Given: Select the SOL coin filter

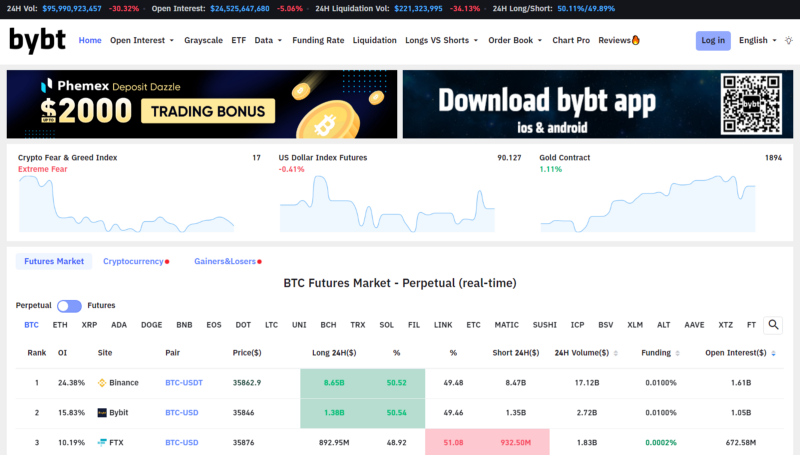Looking at the screenshot, I should pos(387,325).
